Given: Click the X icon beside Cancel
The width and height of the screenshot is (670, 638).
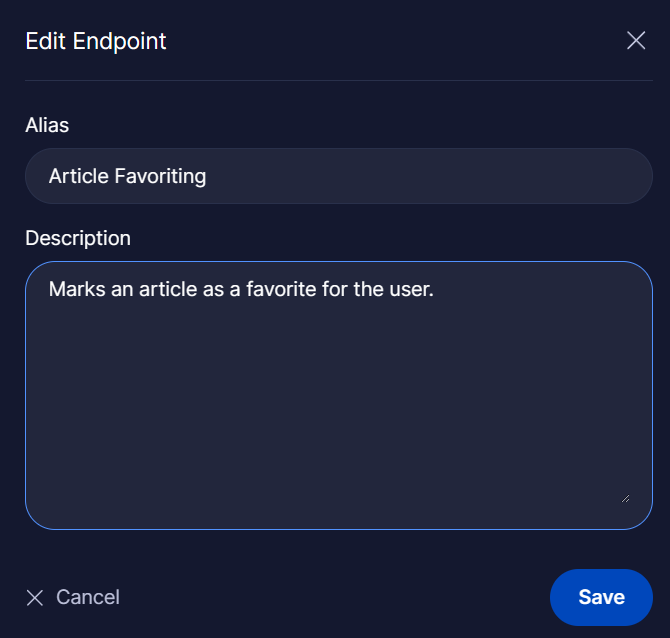Looking at the screenshot, I should (35, 598).
